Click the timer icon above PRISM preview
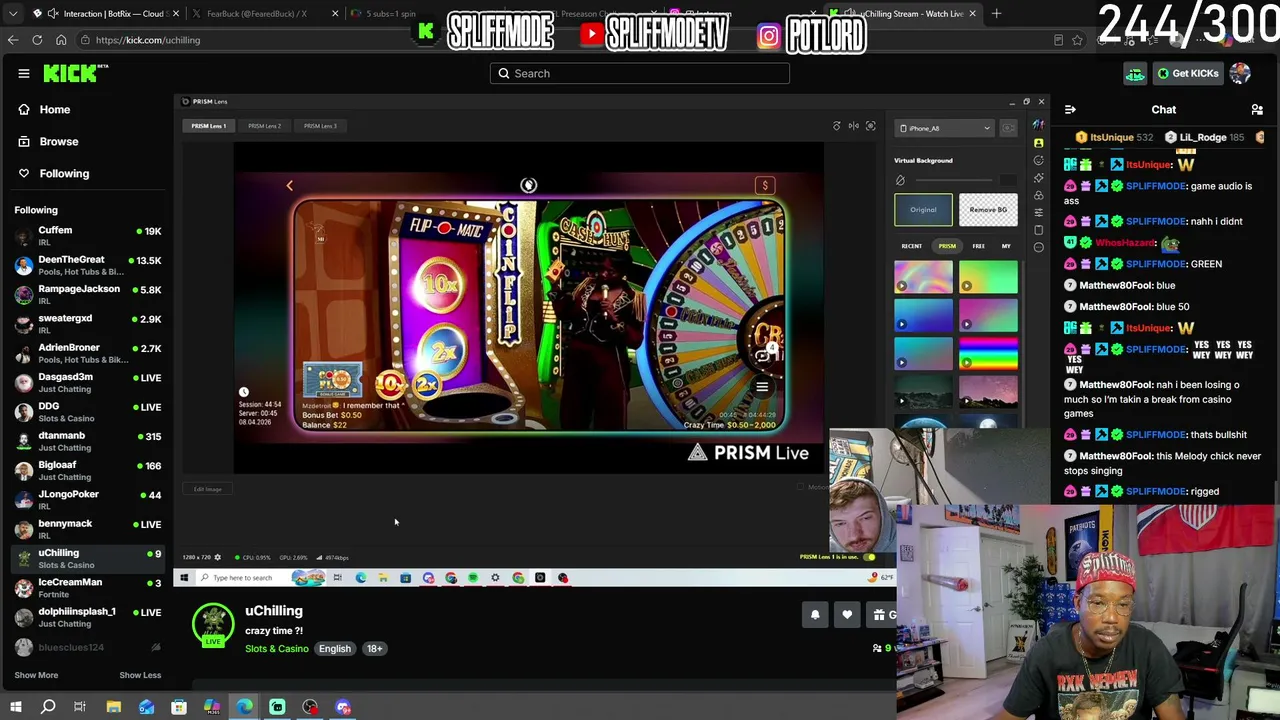Viewport: 1280px width, 720px height. click(x=837, y=126)
